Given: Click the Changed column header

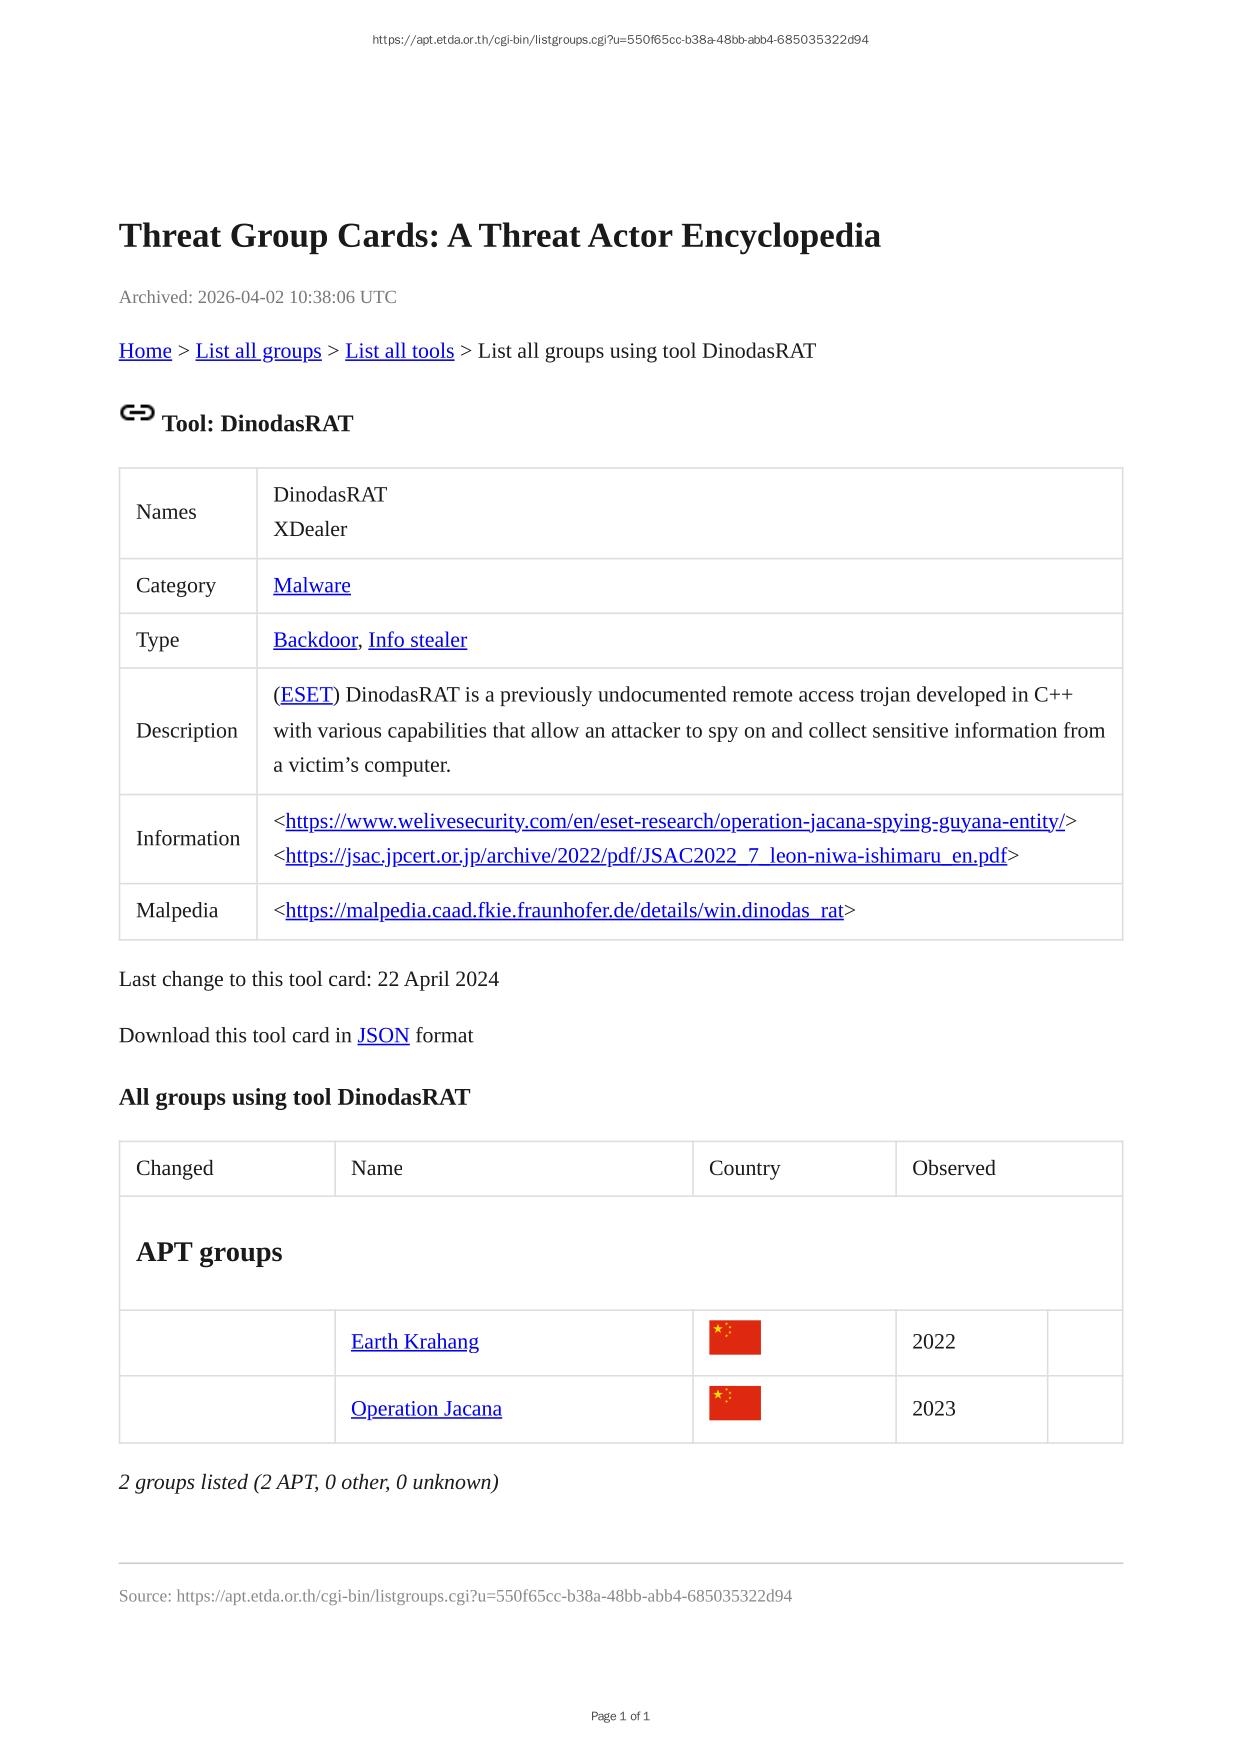Looking at the screenshot, I should [175, 1168].
